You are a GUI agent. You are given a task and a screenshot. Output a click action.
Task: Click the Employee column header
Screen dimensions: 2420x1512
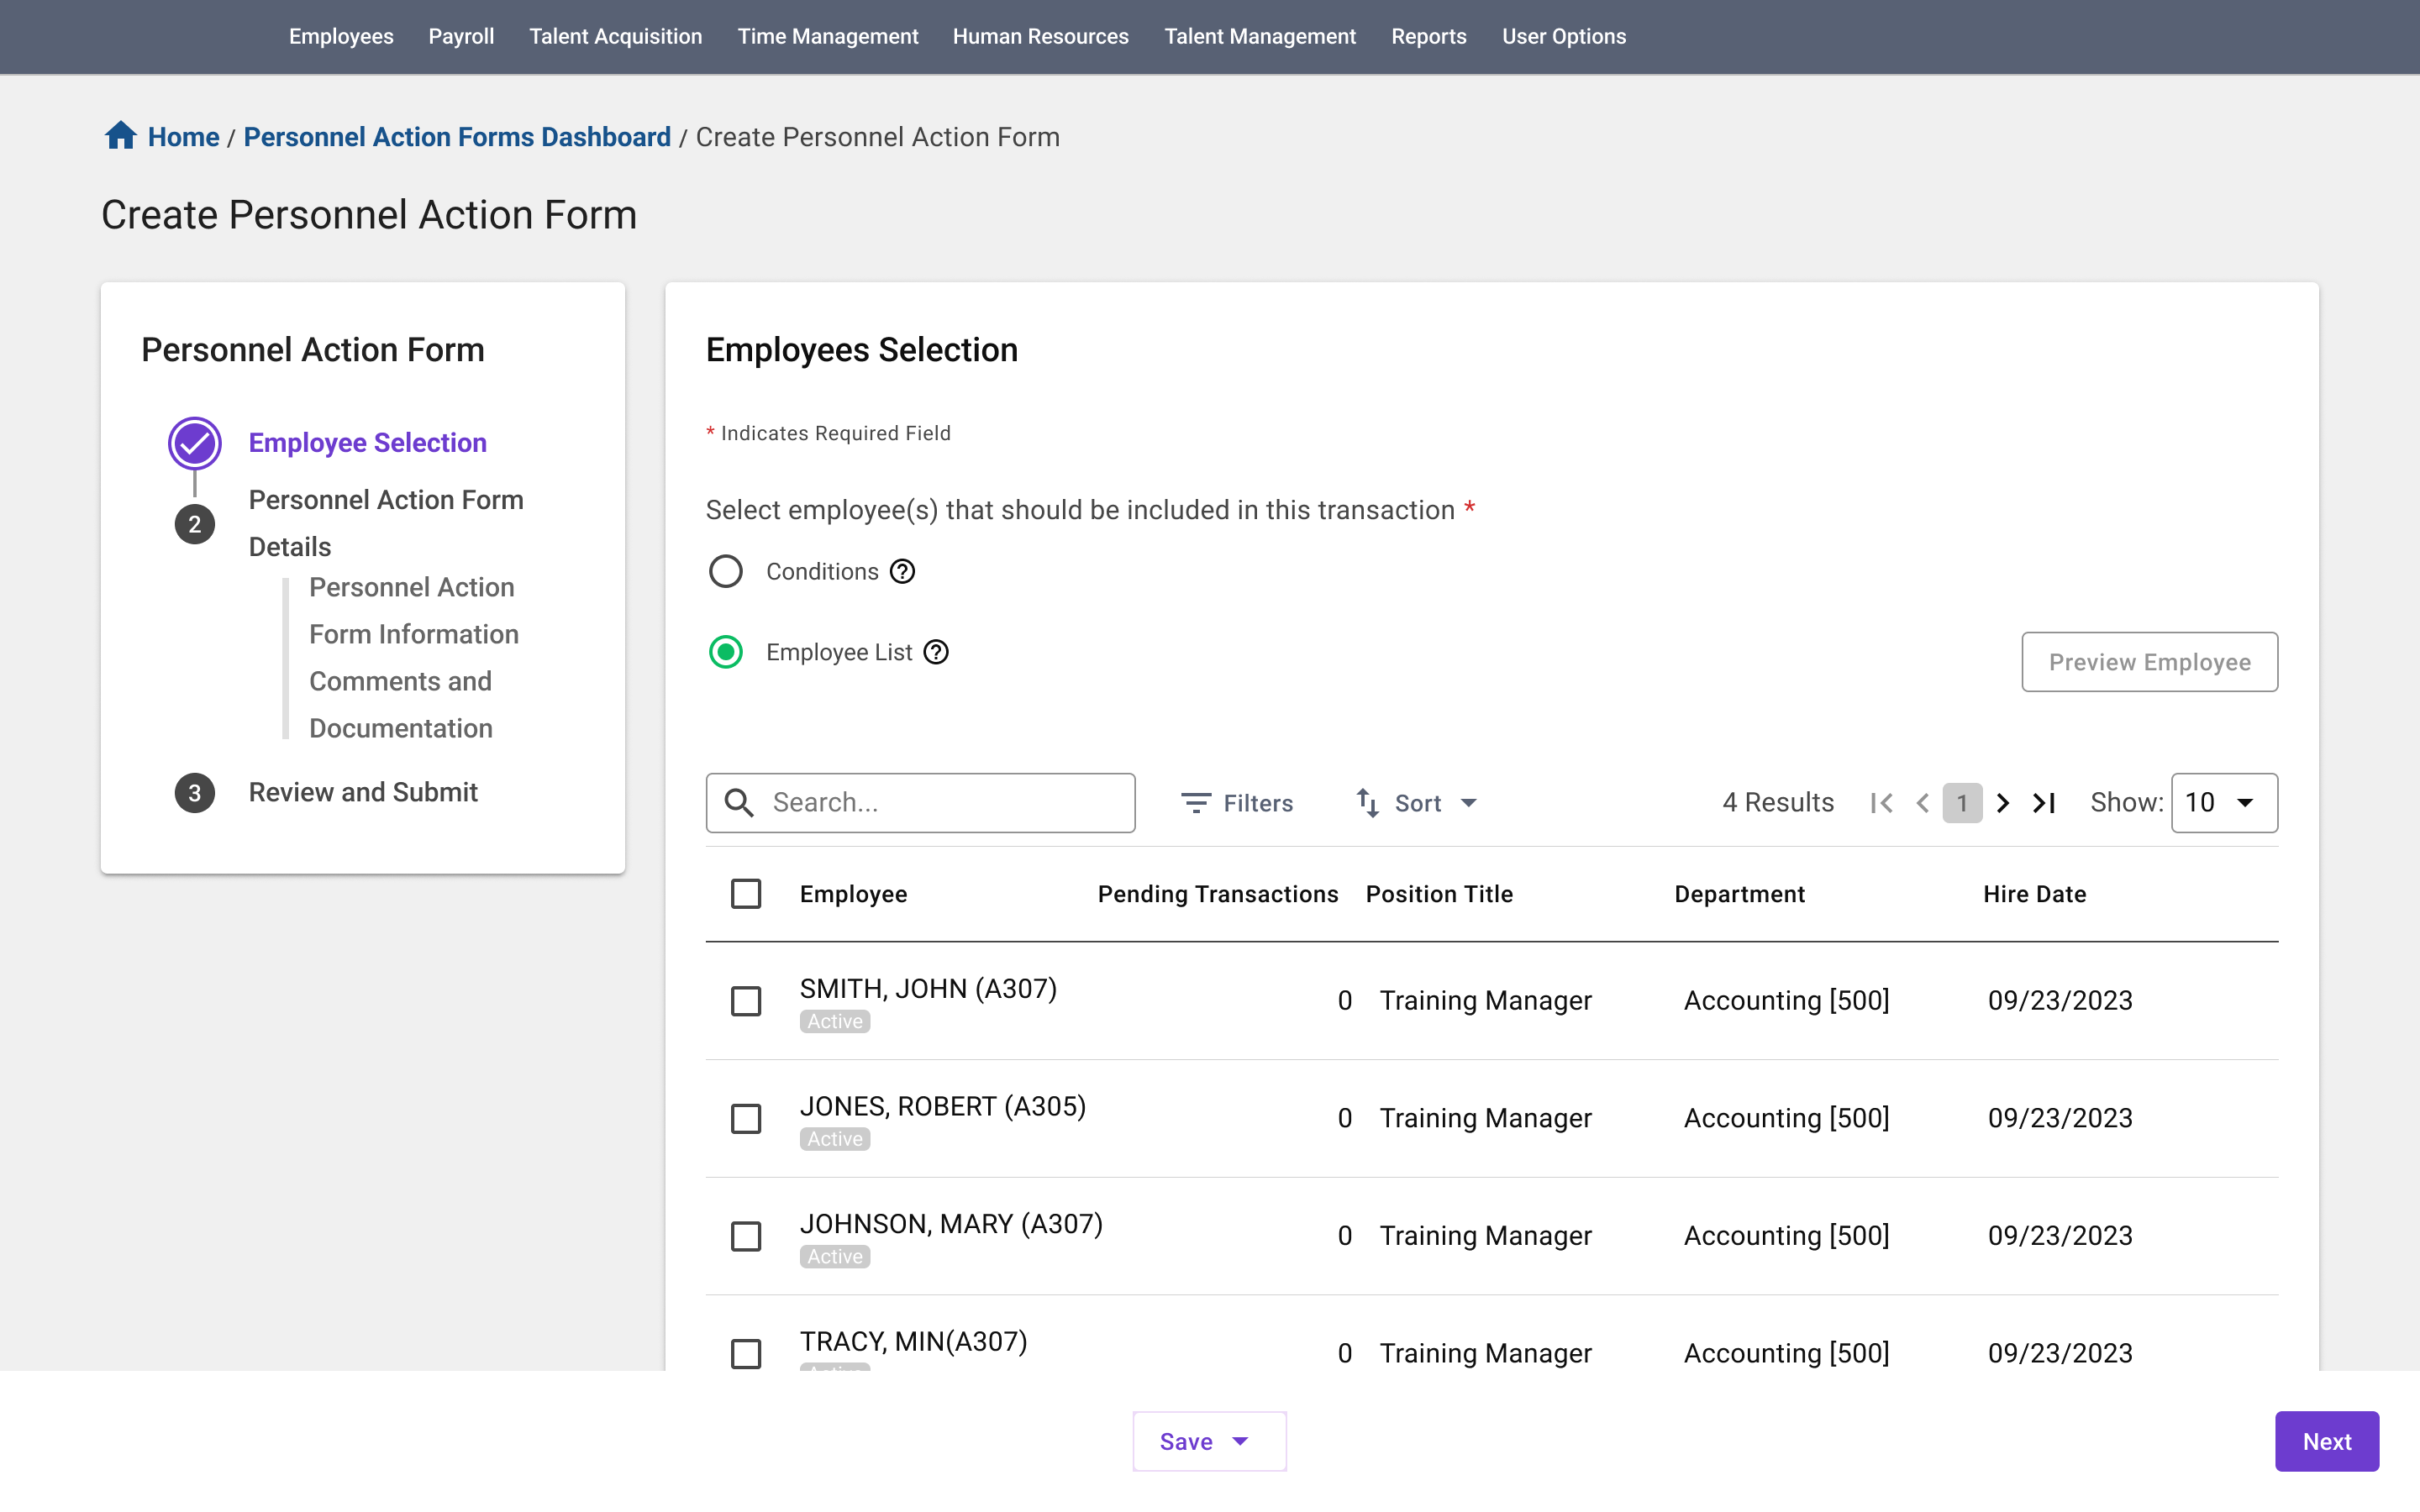tap(853, 894)
